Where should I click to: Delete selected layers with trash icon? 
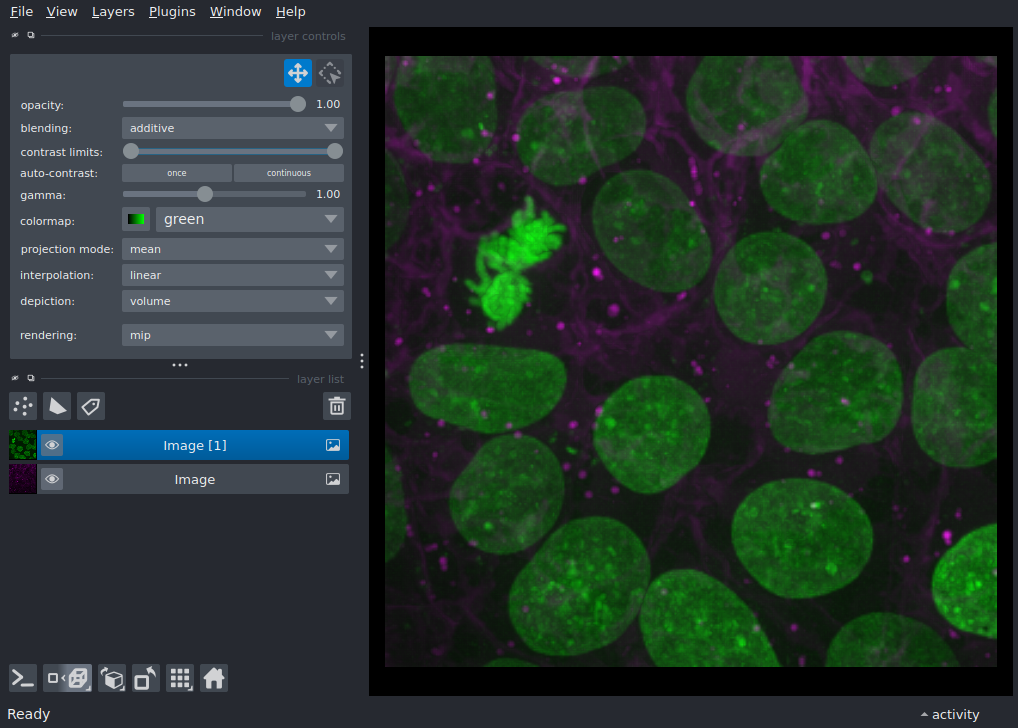pyautogui.click(x=337, y=405)
